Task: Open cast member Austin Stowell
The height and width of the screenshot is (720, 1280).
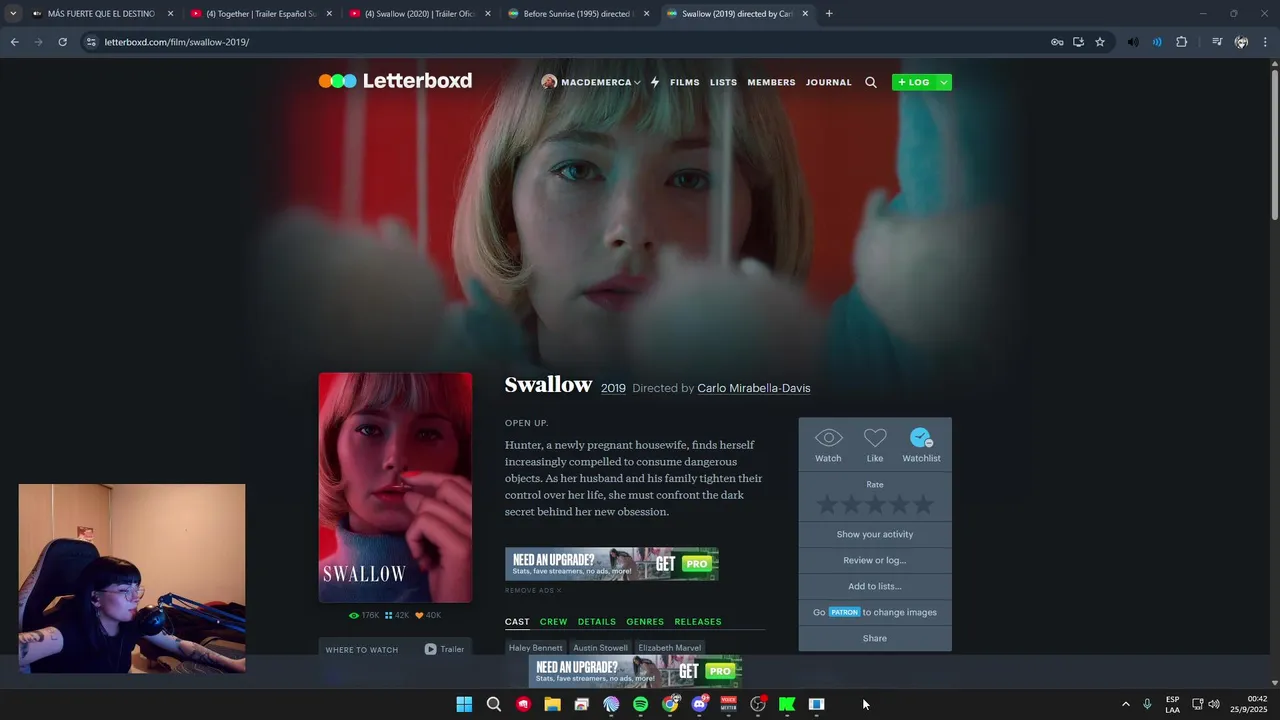Action: click(600, 648)
